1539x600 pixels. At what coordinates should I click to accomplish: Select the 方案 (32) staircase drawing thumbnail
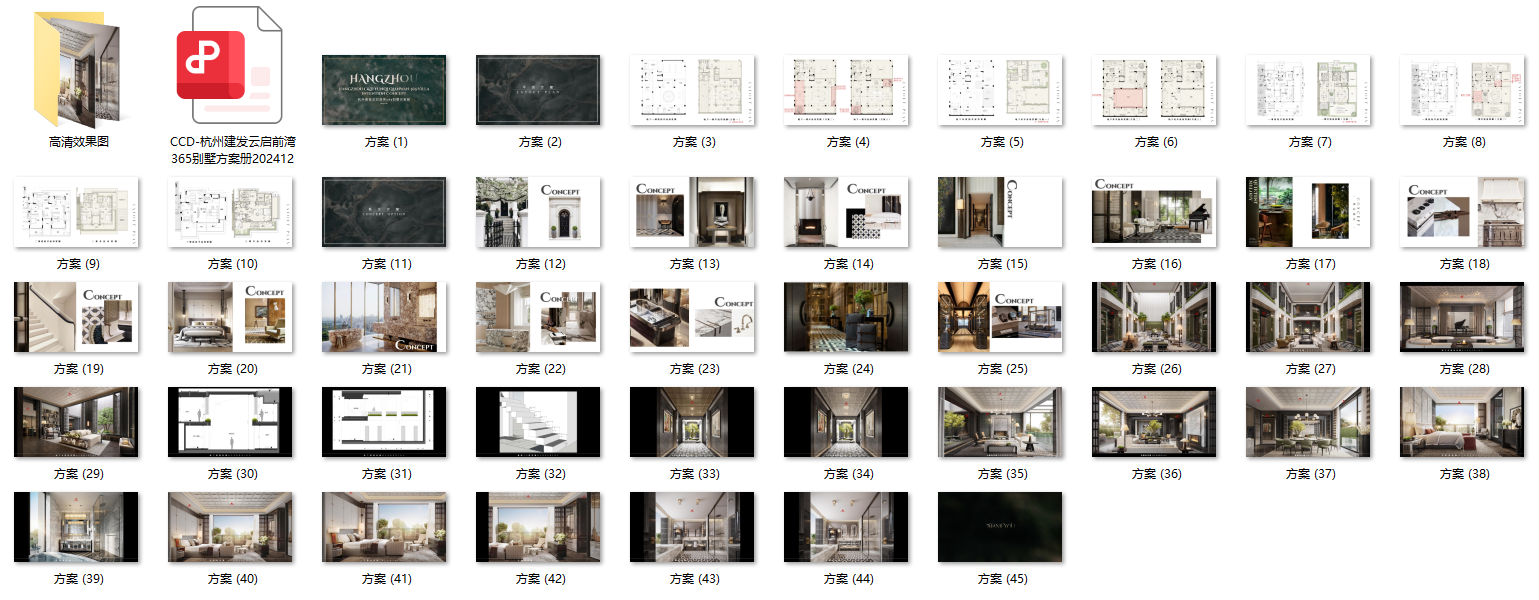(538, 422)
